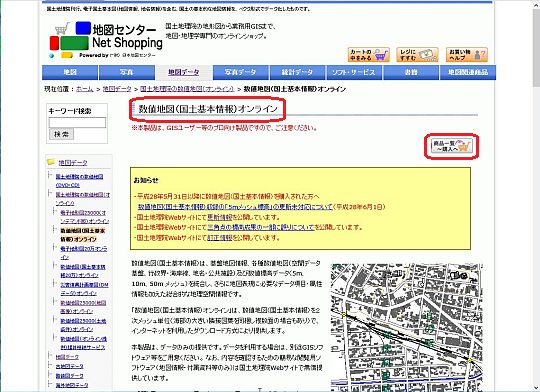This screenshot has height=392, width=540.
Task: Select the 地図データ navigation tab
Action: (x=184, y=72)
